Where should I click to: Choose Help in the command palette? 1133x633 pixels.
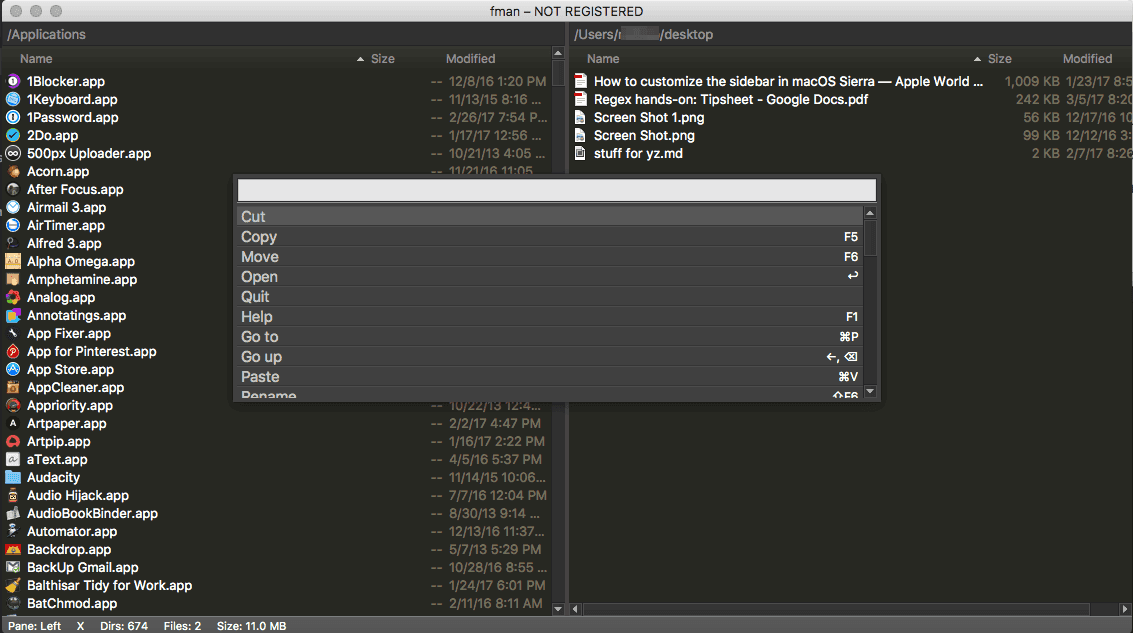pos(550,316)
